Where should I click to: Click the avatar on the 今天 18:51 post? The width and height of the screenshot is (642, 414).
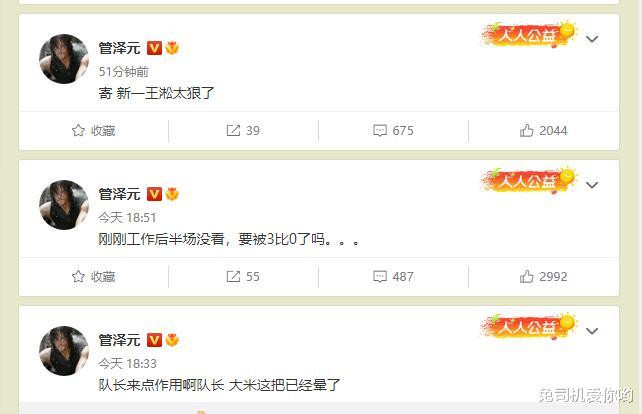point(63,205)
